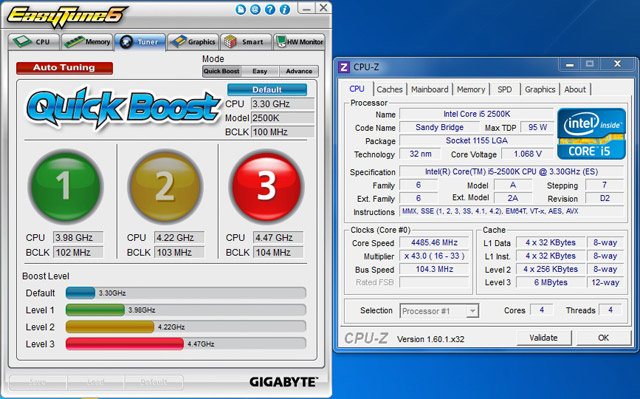Click the greyed Save button in EasyTune6
Viewport: 640px width, 399px height.
(38, 382)
